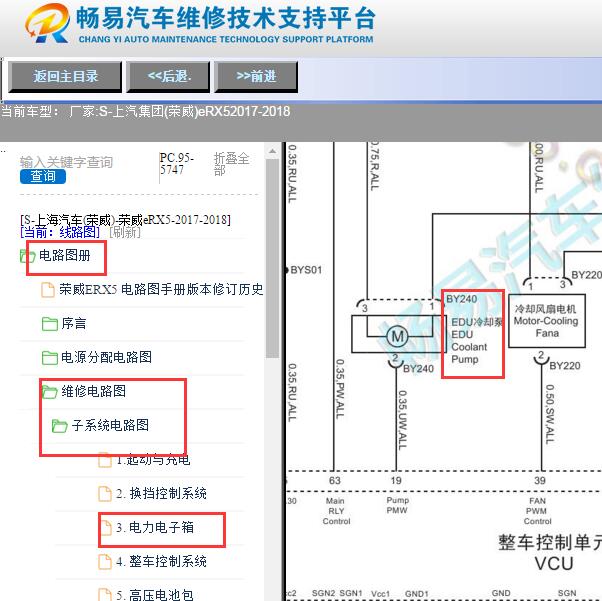The height and width of the screenshot is (601, 602).
Task: Click the BYS01 splice label
Action: (306, 270)
